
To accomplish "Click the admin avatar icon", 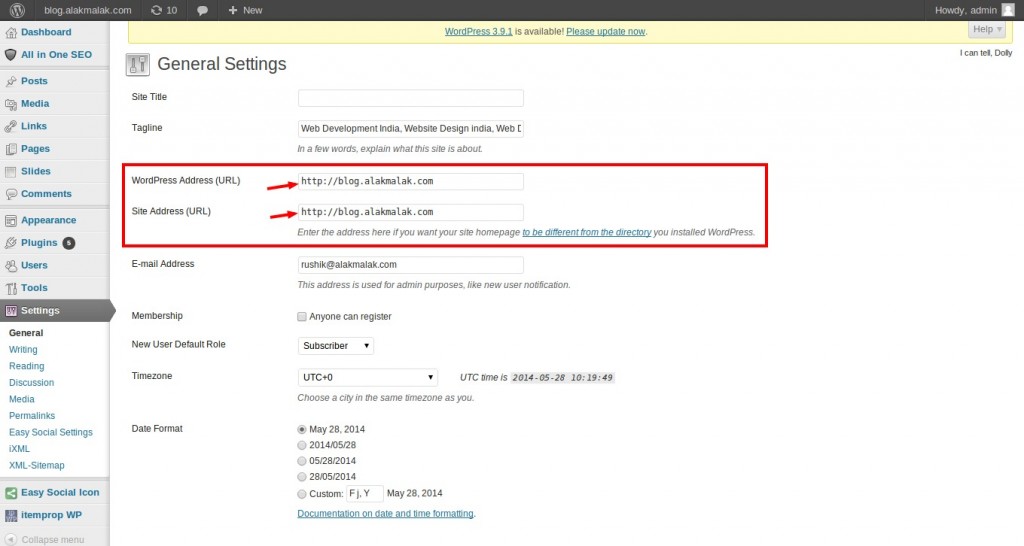I will 1008,10.
